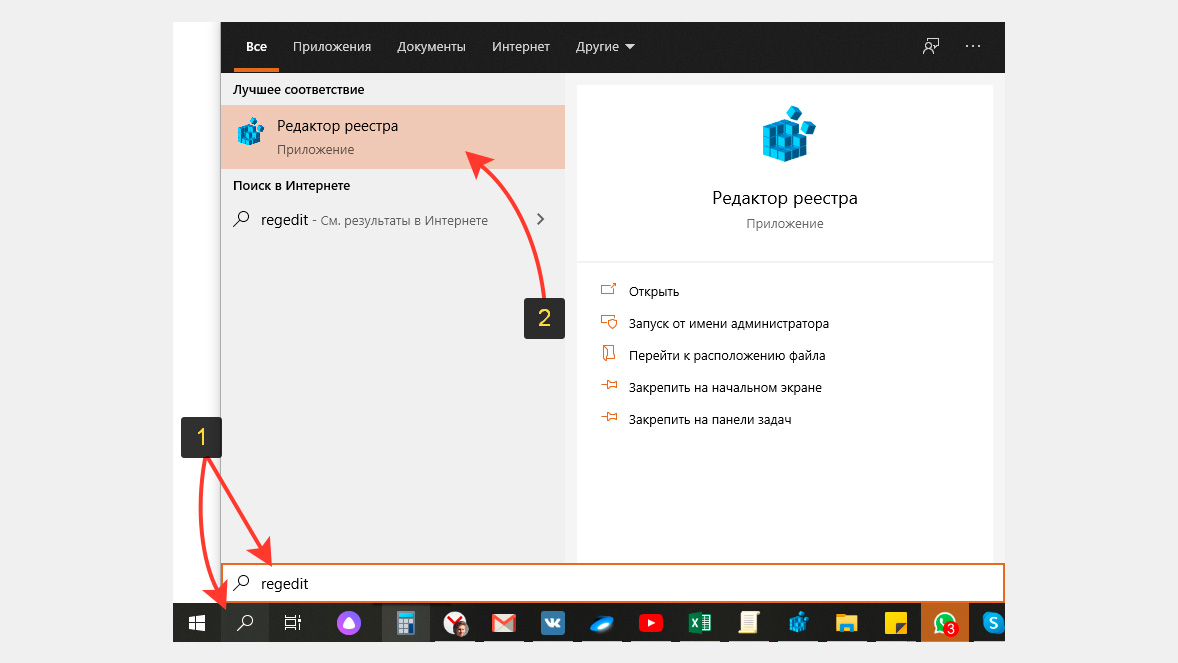Open Skype from the taskbar

pos(993,623)
